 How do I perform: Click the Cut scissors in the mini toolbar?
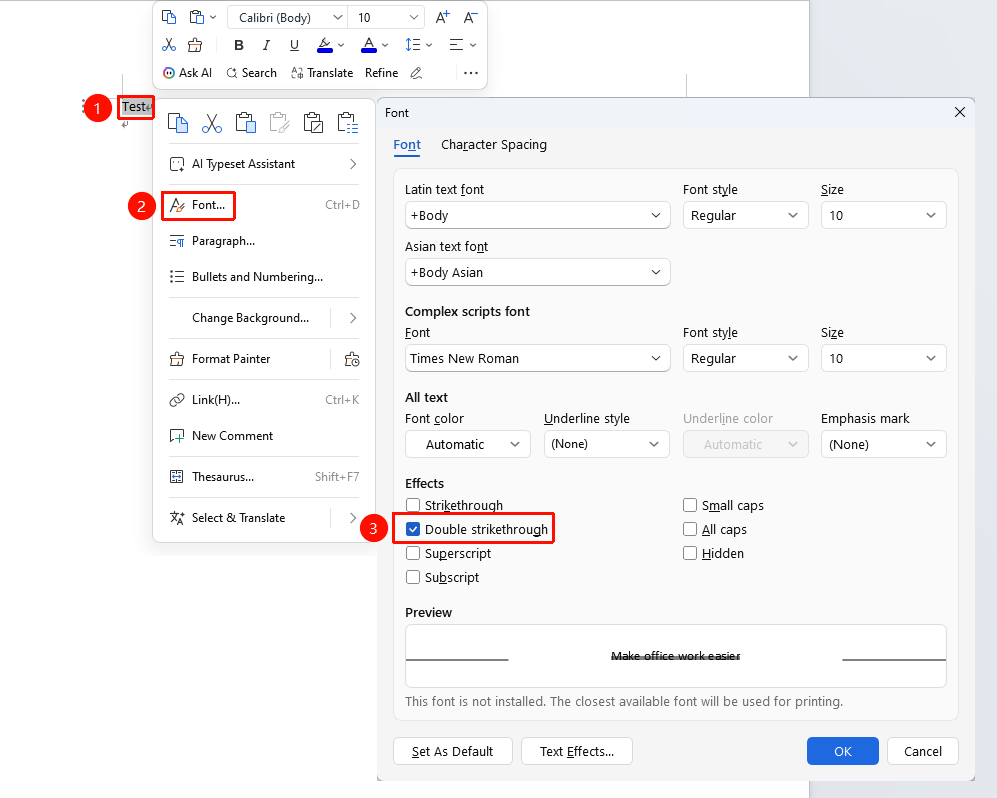[169, 45]
